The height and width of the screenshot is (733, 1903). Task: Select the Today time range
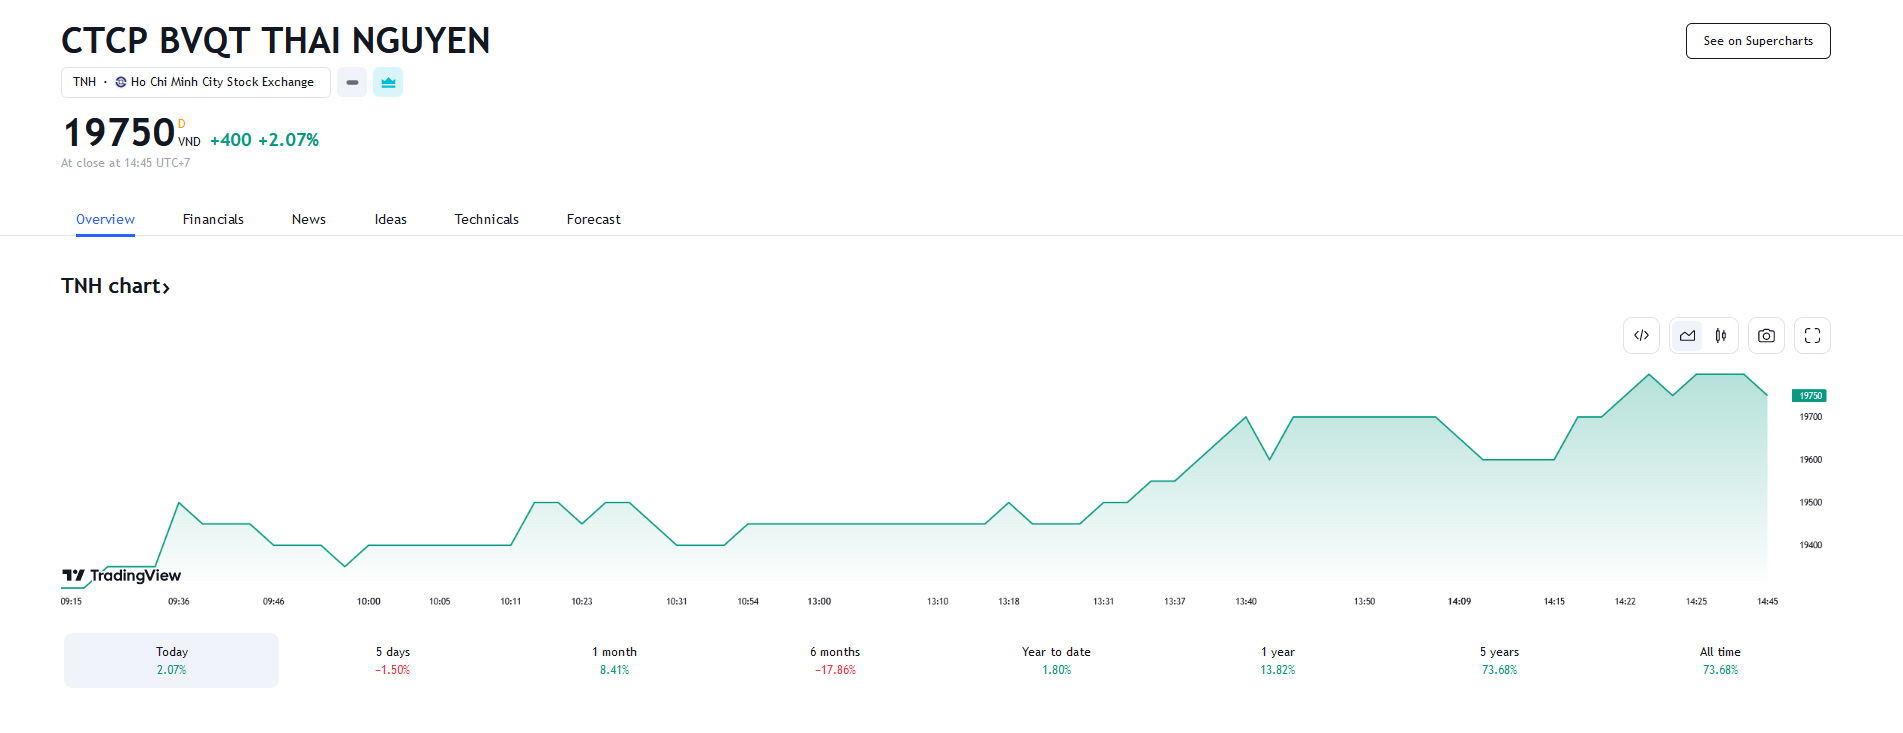point(171,660)
